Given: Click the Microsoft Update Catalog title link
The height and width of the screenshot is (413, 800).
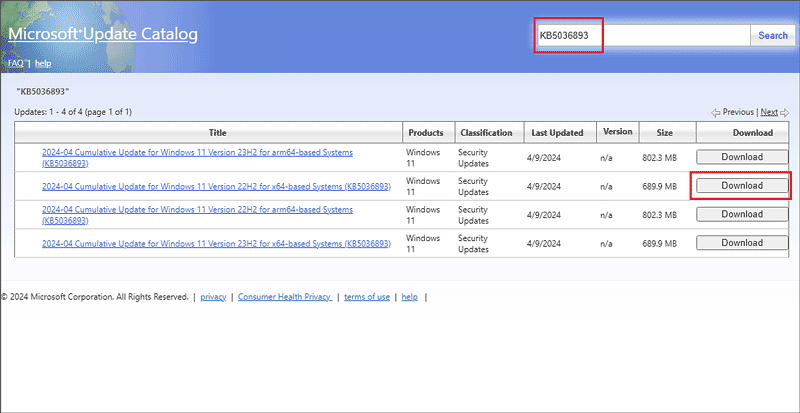Looking at the screenshot, I should click(x=103, y=34).
